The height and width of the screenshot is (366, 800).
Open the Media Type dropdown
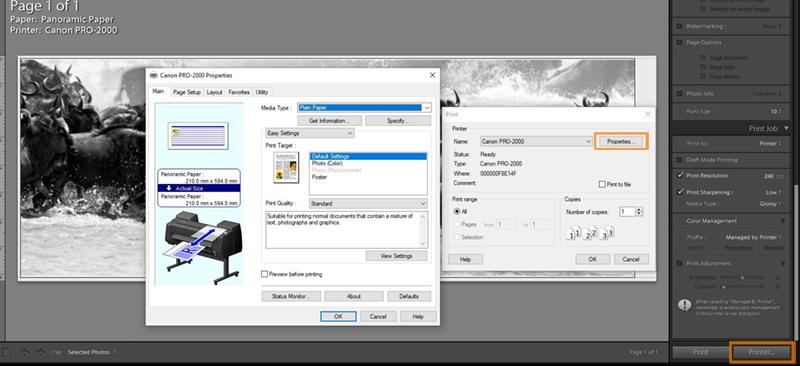[x=364, y=108]
